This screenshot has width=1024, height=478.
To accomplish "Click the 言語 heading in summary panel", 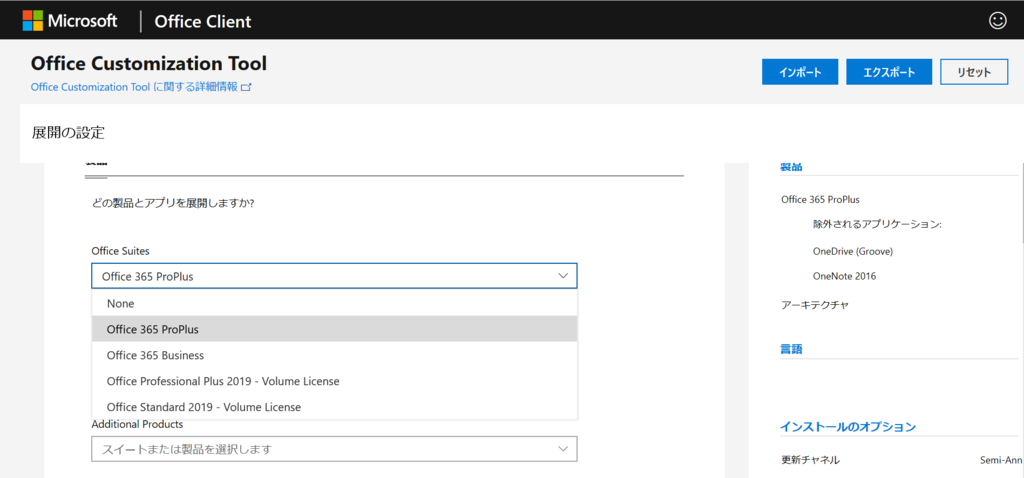I will point(791,349).
